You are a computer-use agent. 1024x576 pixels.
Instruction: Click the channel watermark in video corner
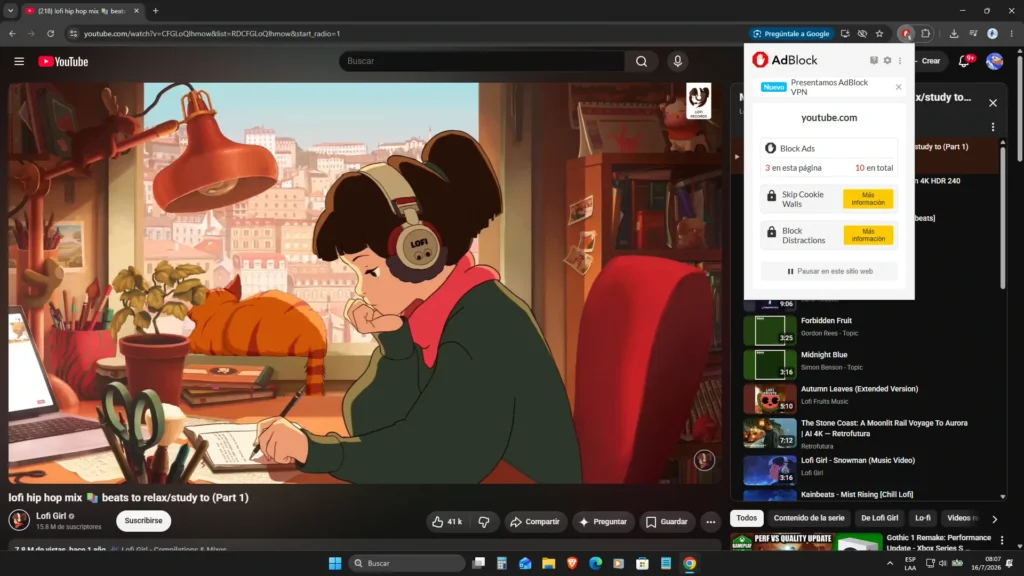(703, 460)
